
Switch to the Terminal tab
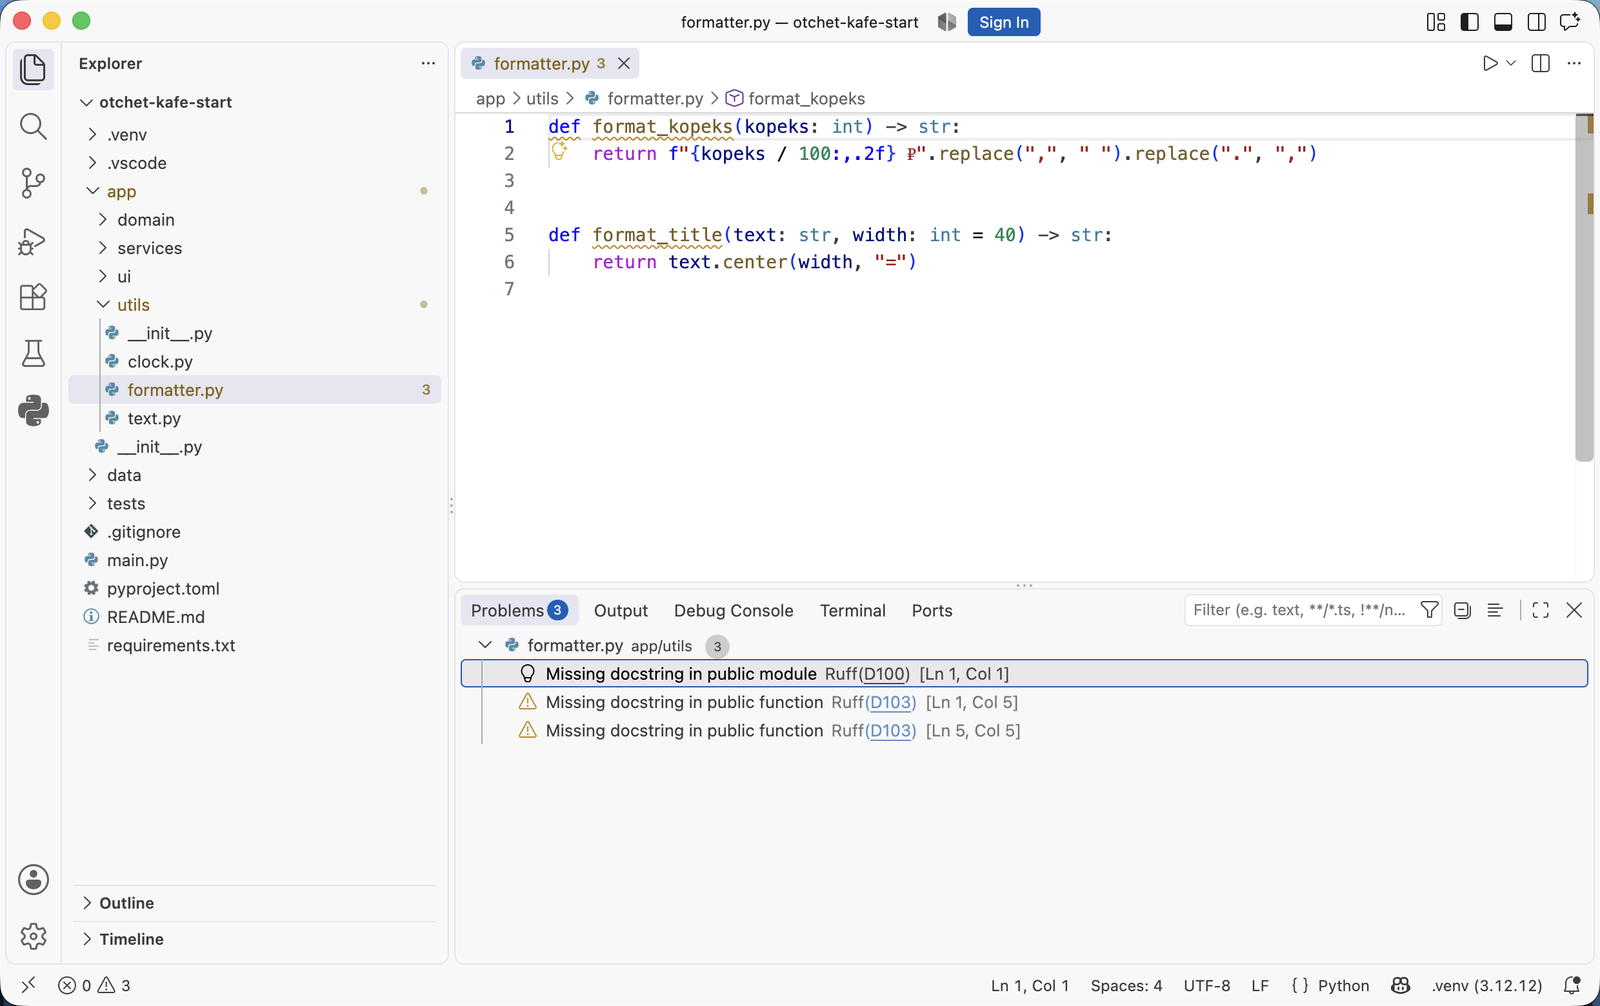(853, 610)
